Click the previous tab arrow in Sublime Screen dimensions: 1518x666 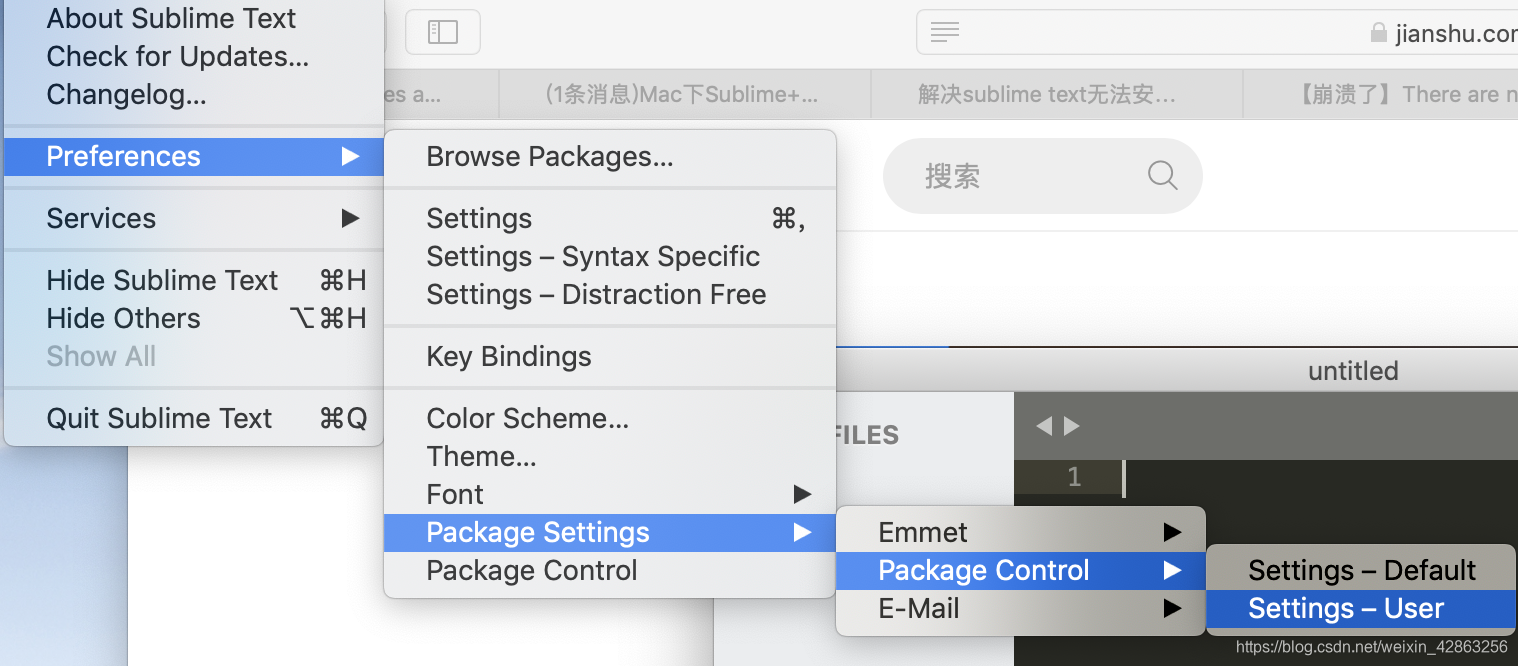[x=1044, y=426]
